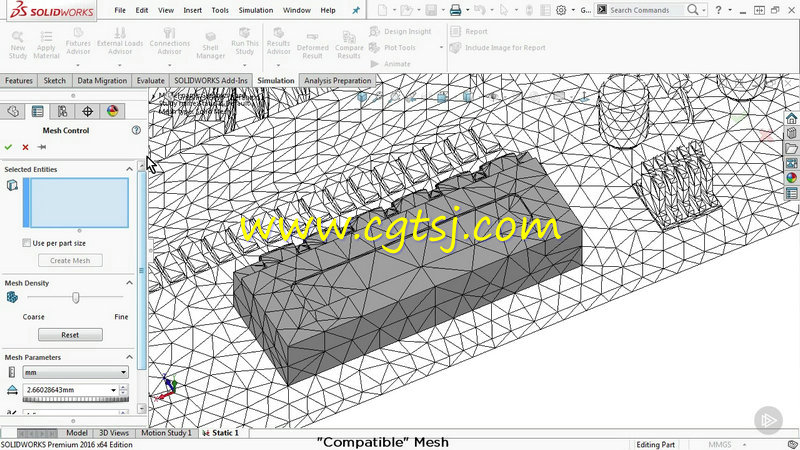Open the Motion Study 1 tab

(x=166, y=433)
